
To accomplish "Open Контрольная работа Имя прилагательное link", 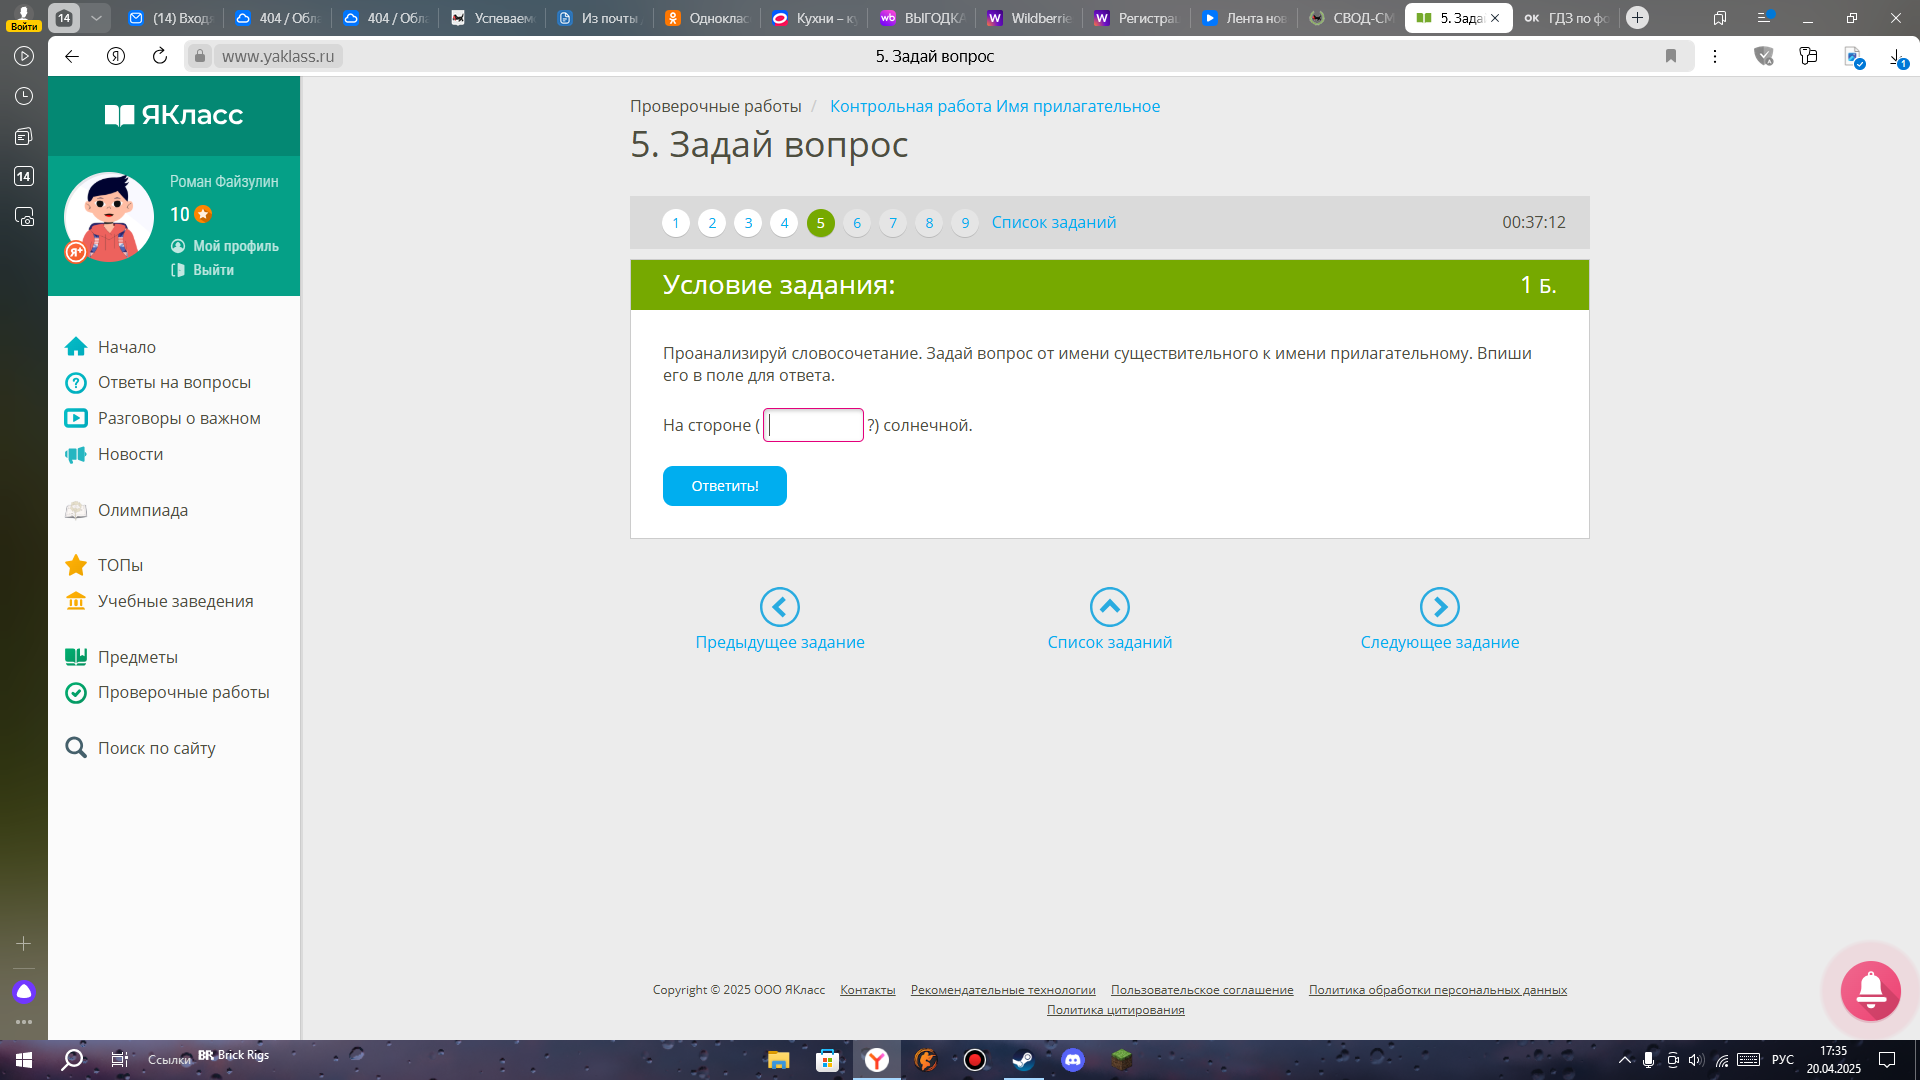I will pyautogui.click(x=994, y=106).
